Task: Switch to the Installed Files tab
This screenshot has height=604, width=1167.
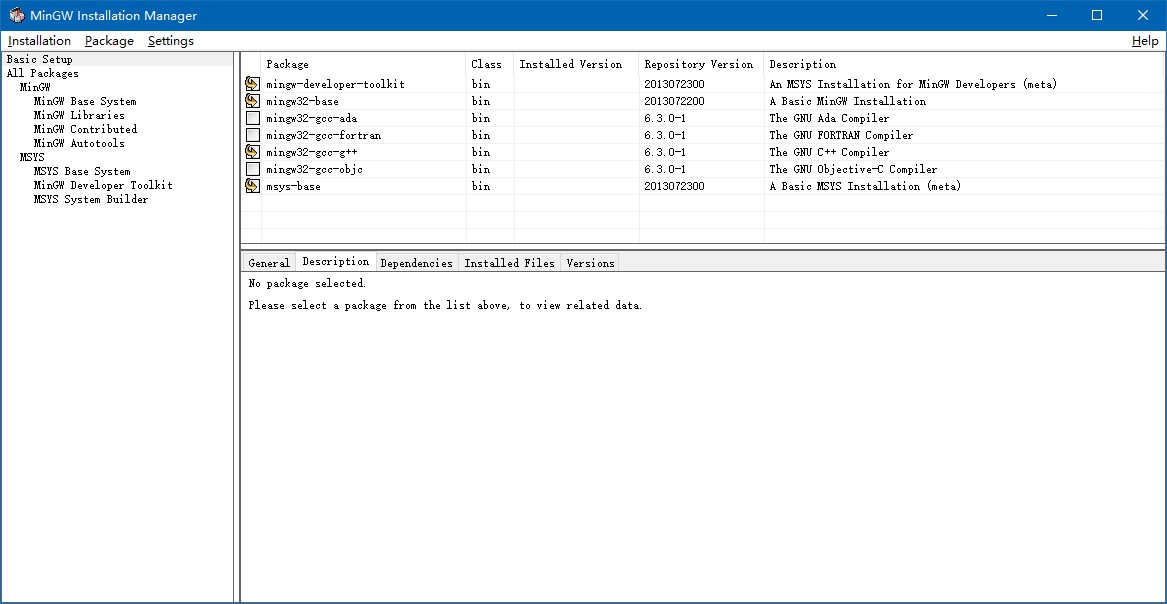Action: coord(510,262)
